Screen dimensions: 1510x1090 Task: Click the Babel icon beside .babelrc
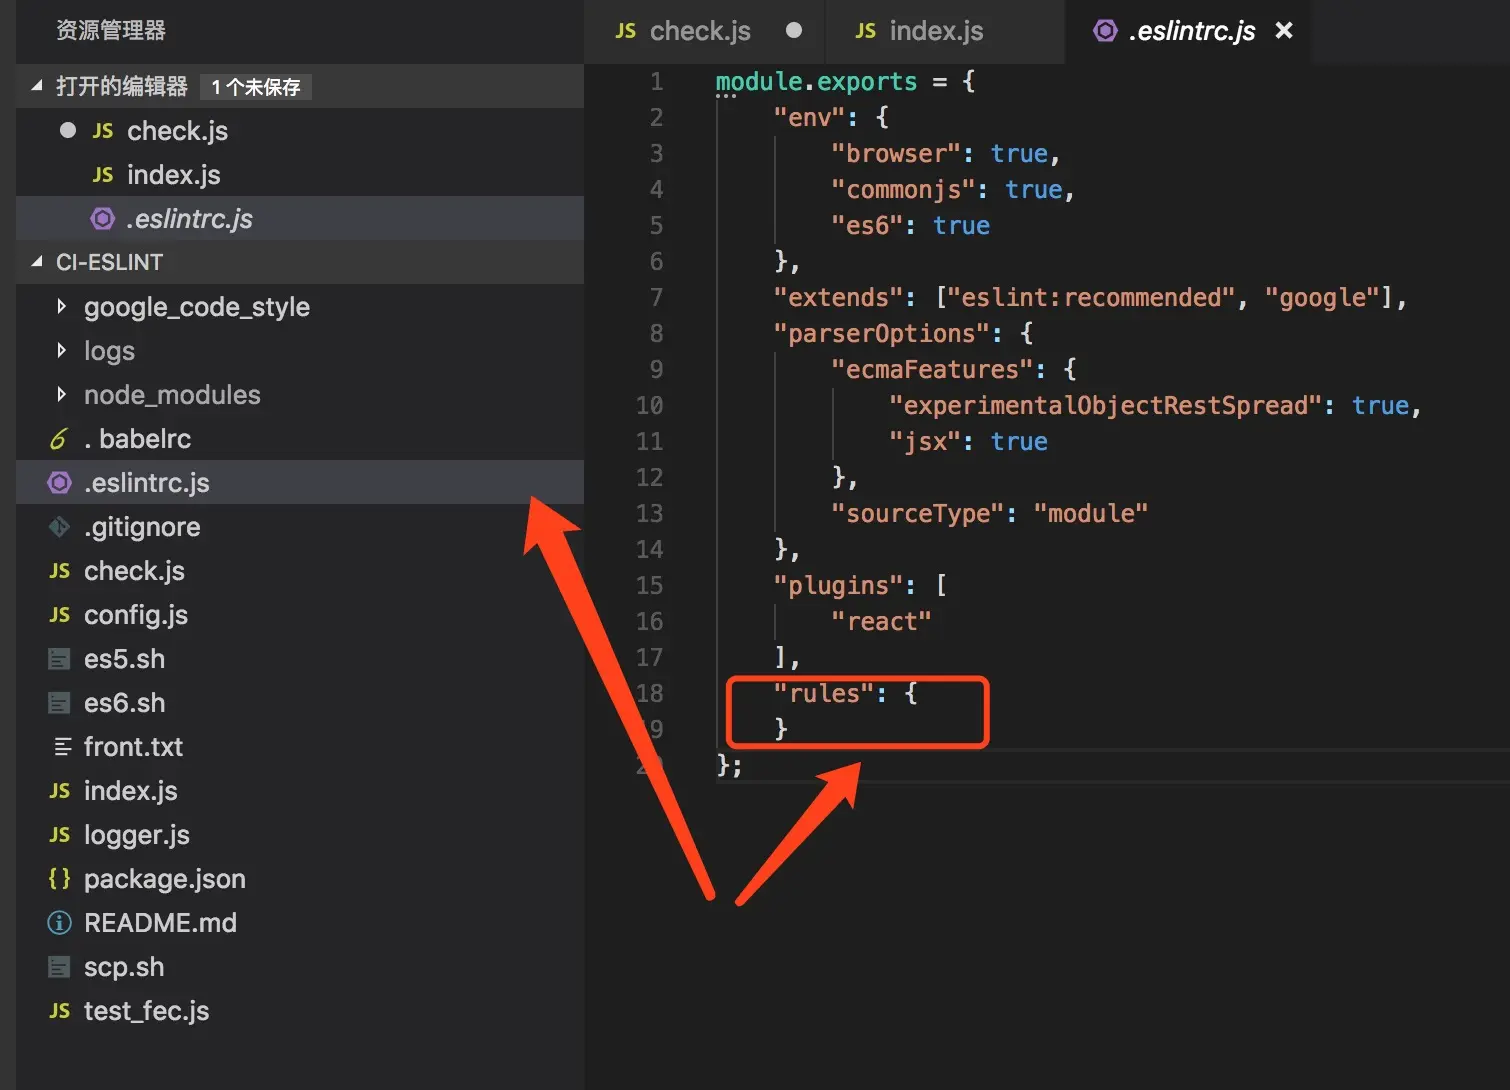59,439
